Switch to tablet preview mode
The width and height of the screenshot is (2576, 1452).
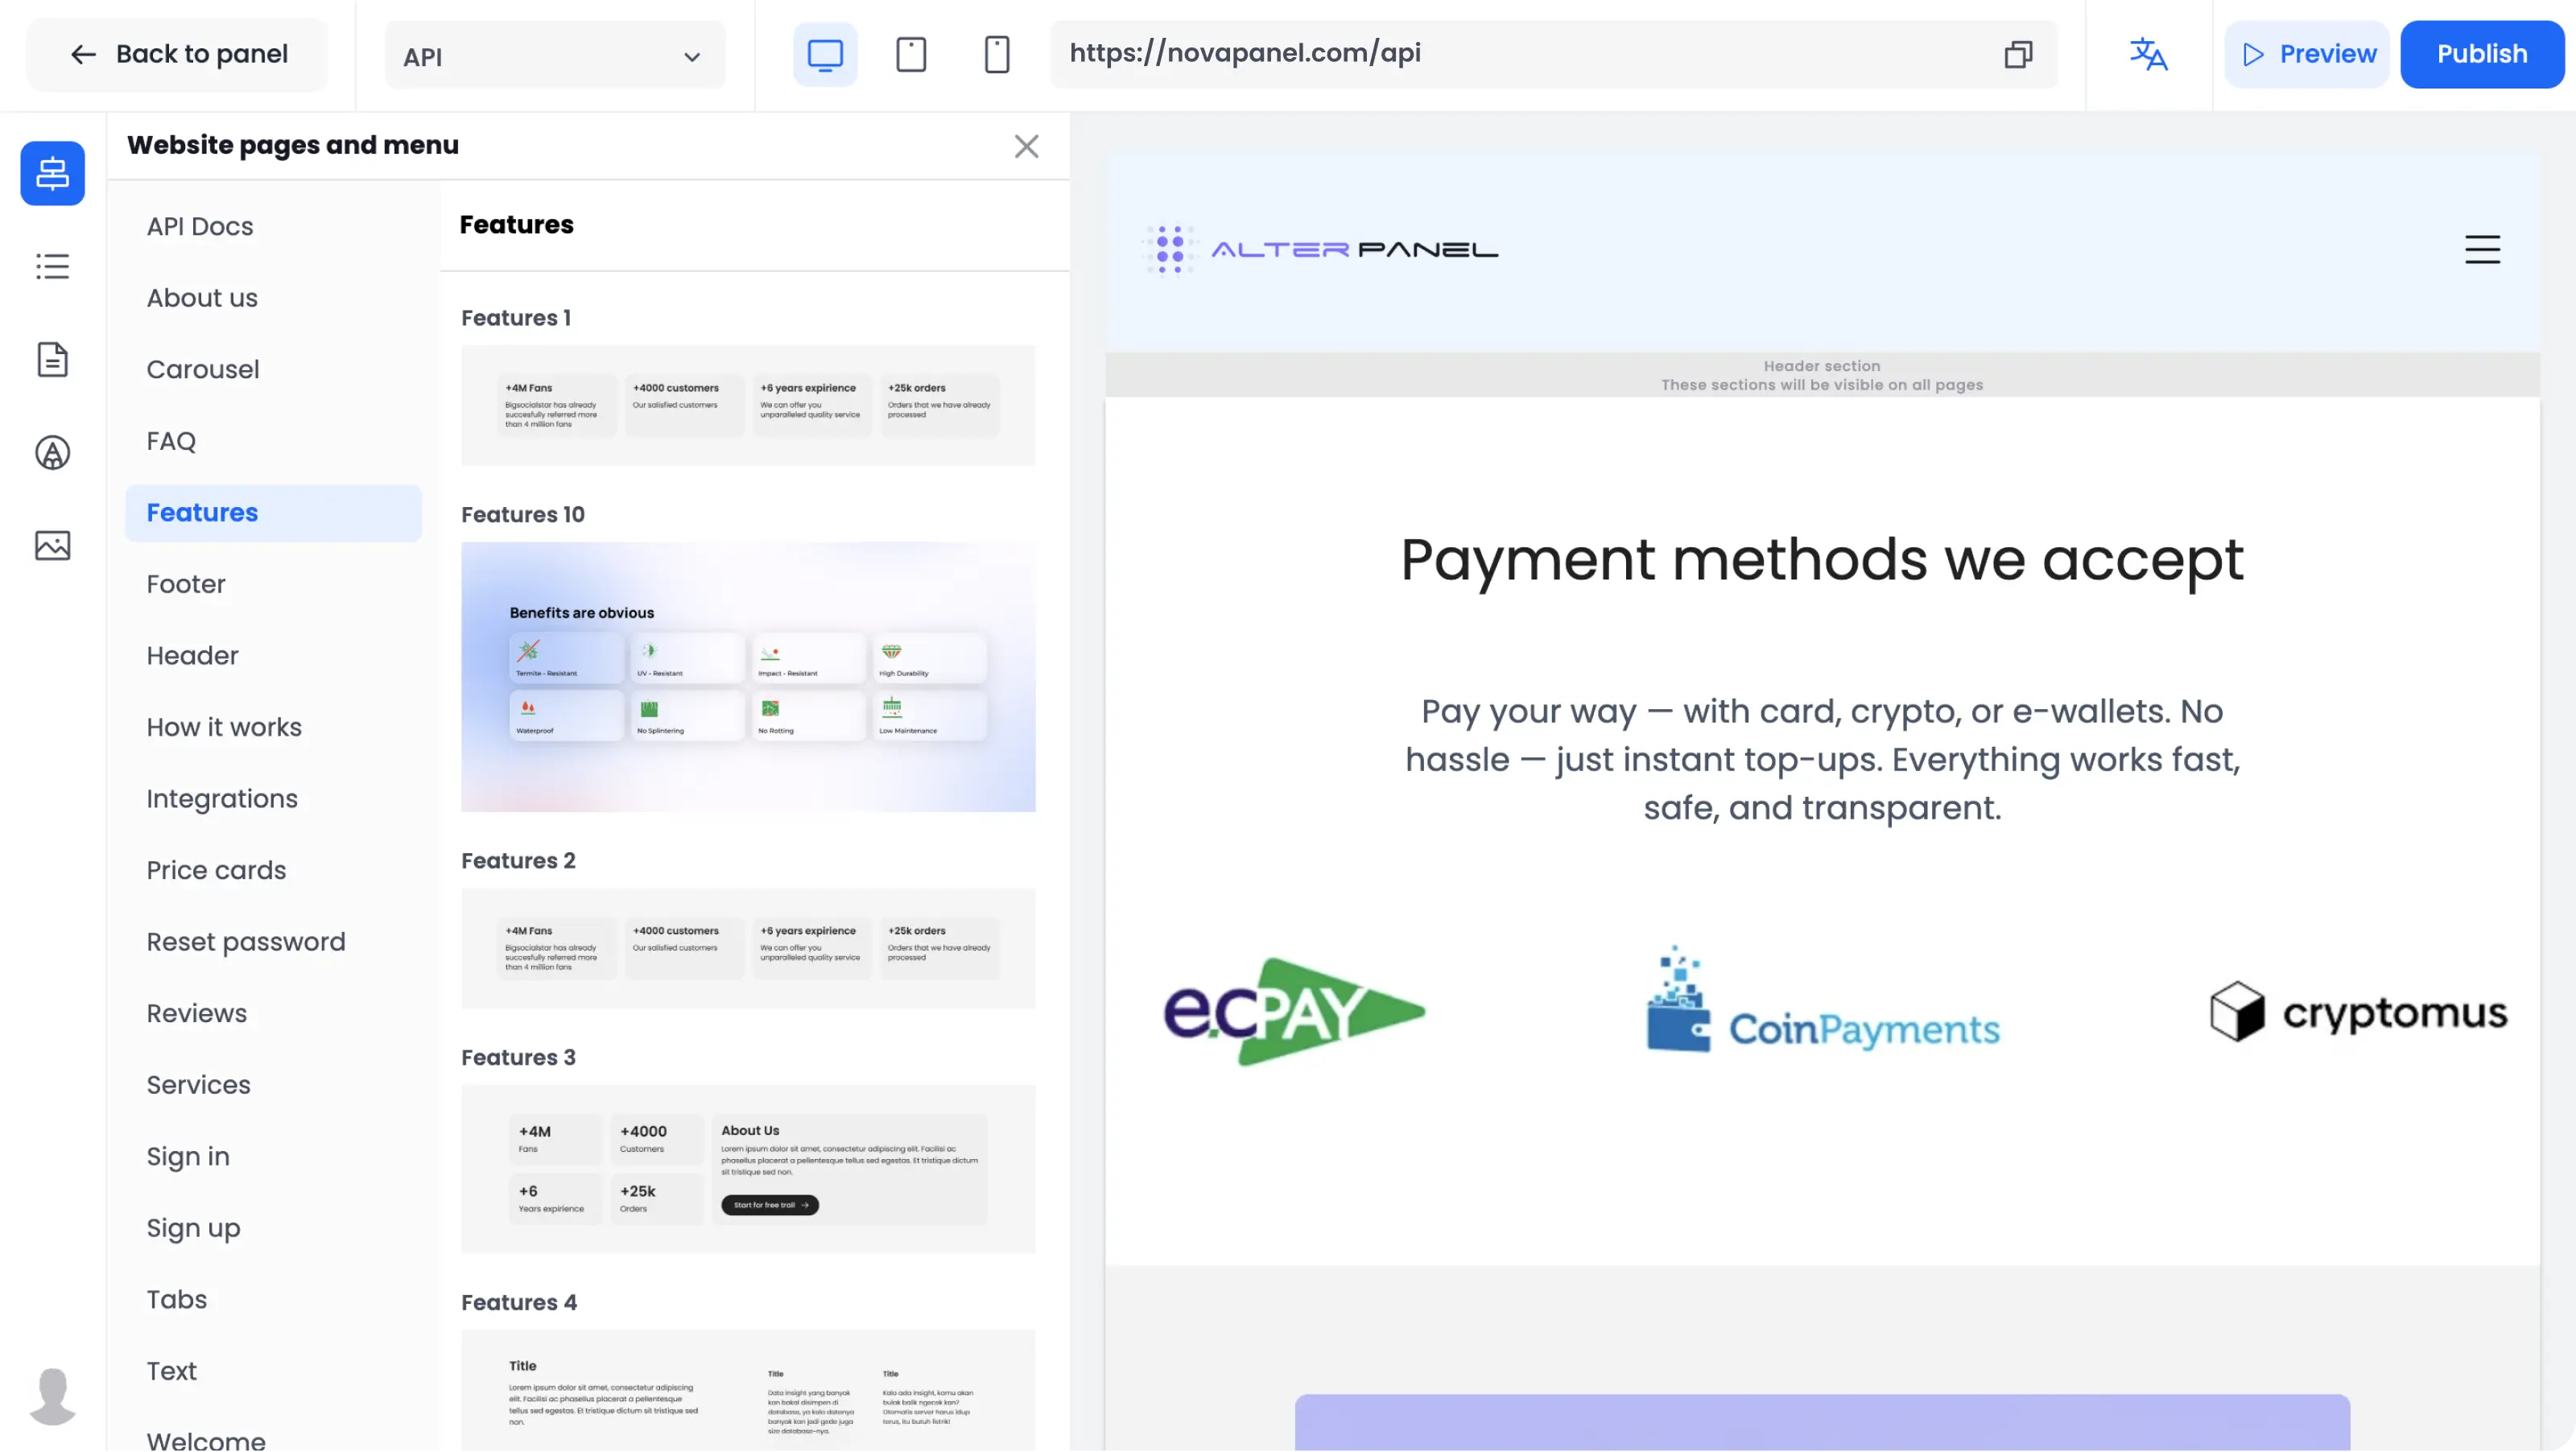(x=910, y=54)
